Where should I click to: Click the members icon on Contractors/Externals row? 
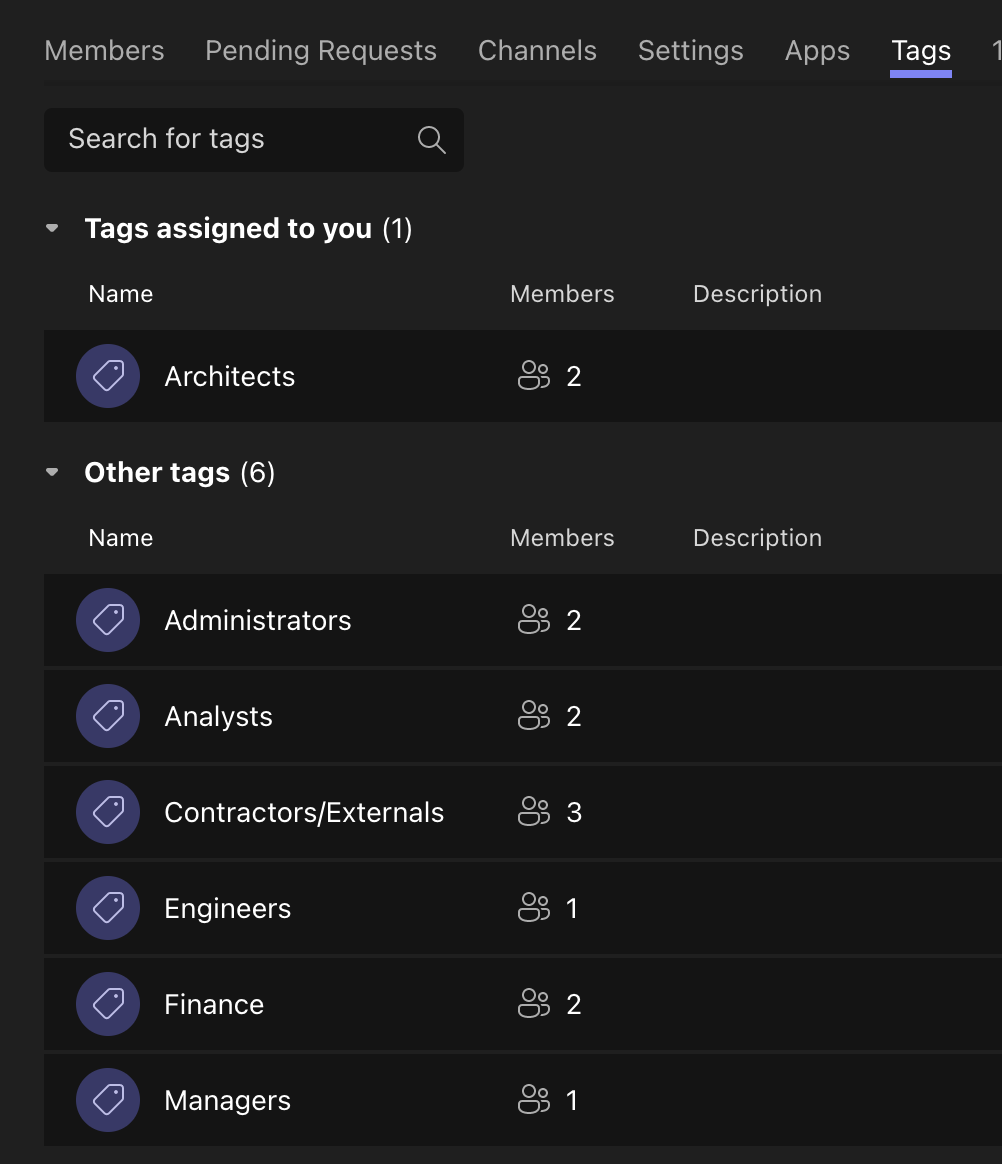534,812
